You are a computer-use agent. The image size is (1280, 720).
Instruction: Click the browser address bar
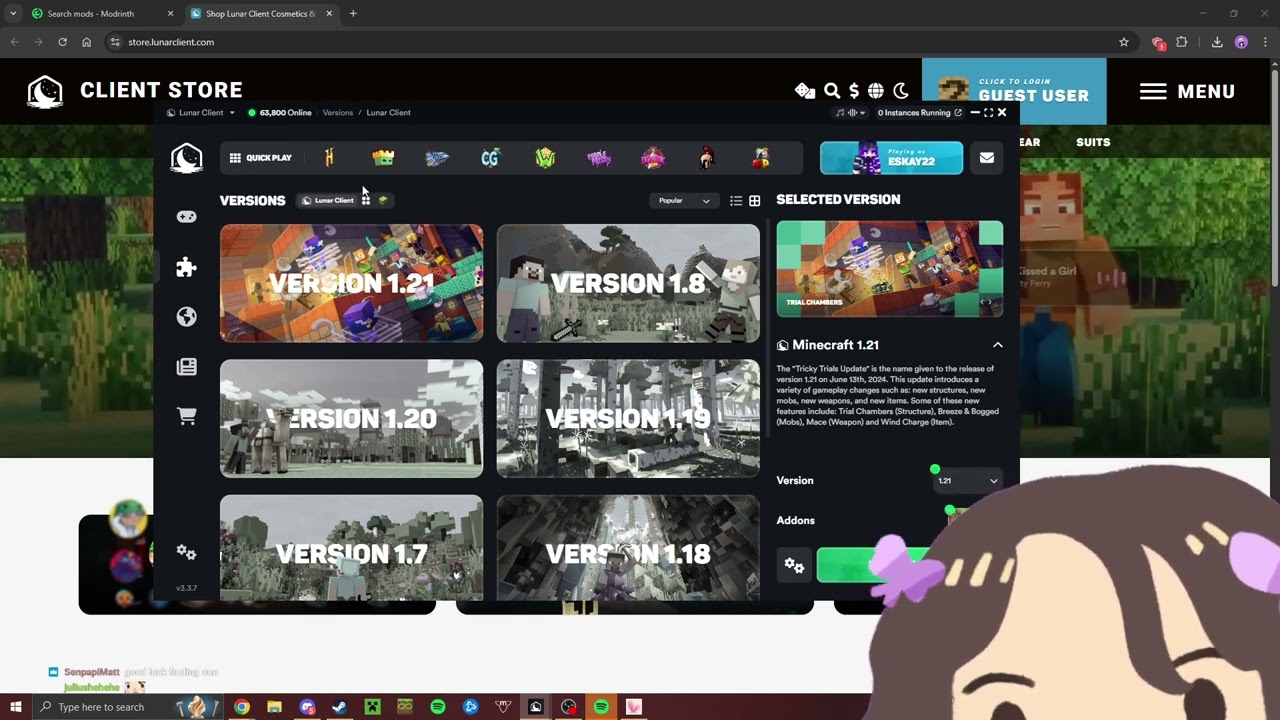[610, 42]
